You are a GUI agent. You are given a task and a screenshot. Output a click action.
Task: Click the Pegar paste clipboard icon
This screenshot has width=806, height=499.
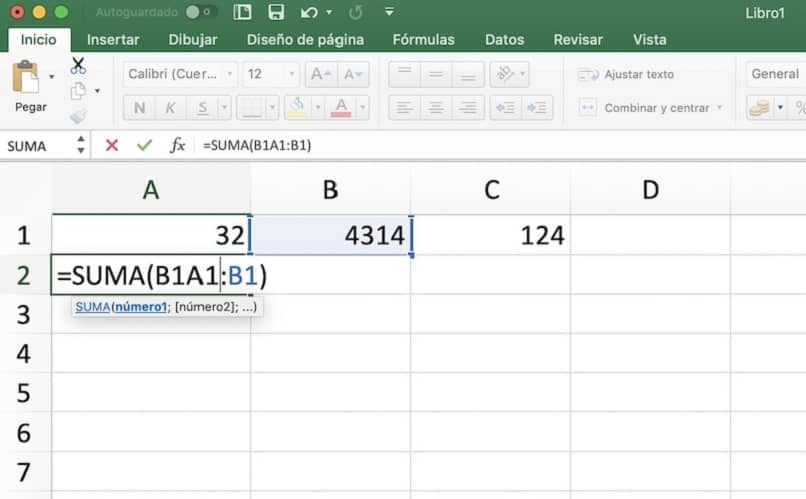[x=26, y=77]
